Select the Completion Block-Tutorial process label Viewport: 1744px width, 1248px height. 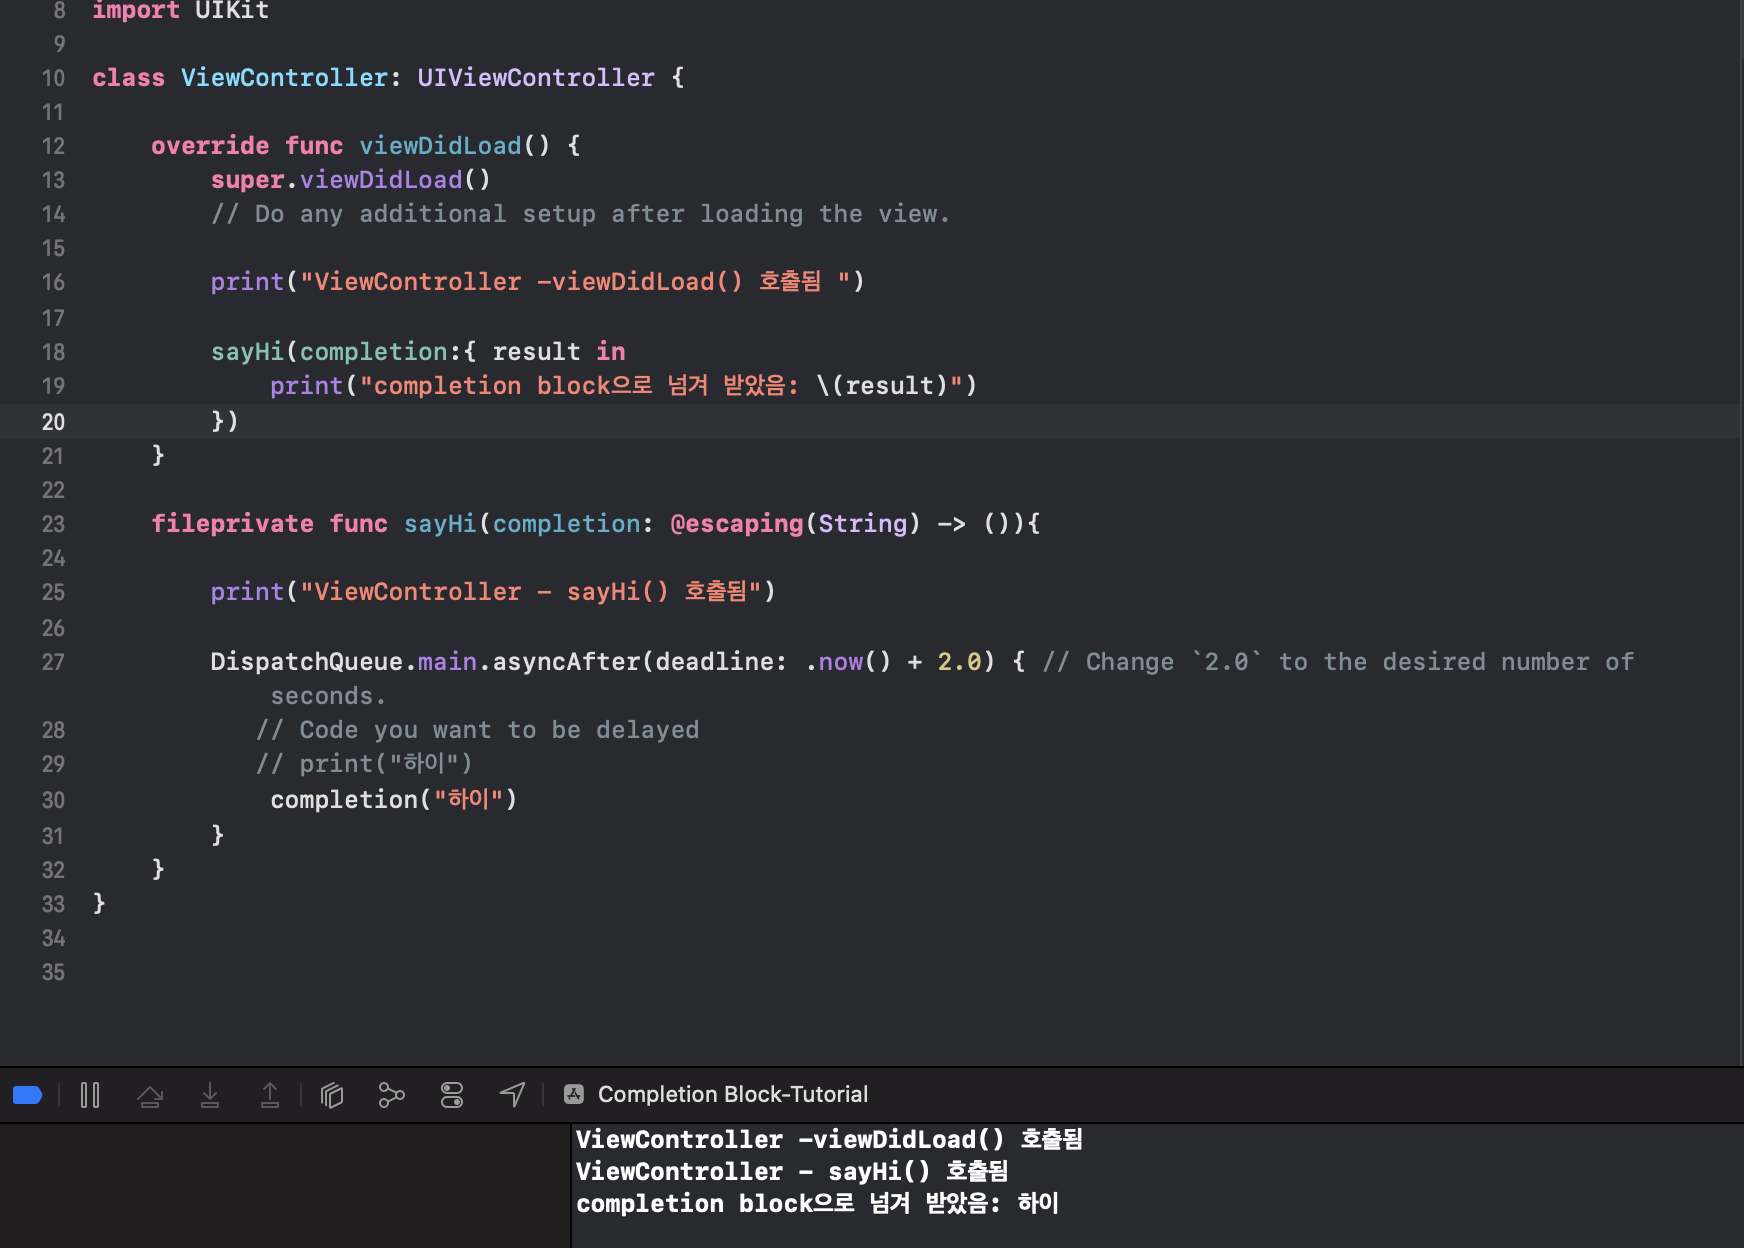[733, 1094]
